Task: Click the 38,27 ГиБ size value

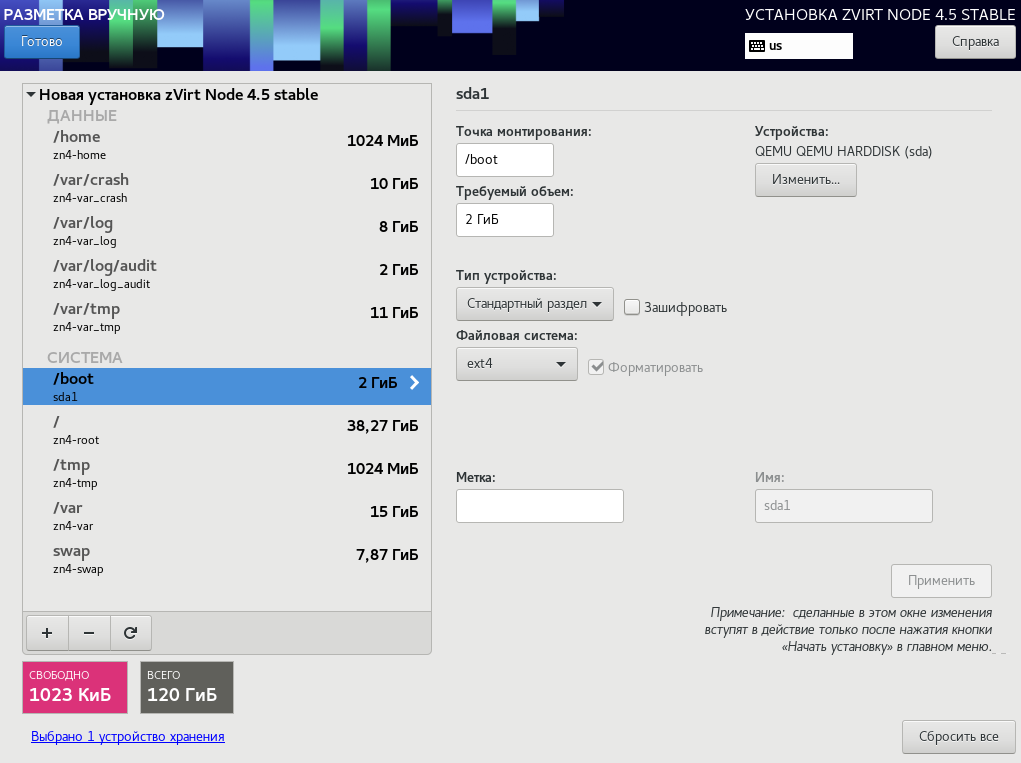Action: pyautogui.click(x=382, y=426)
